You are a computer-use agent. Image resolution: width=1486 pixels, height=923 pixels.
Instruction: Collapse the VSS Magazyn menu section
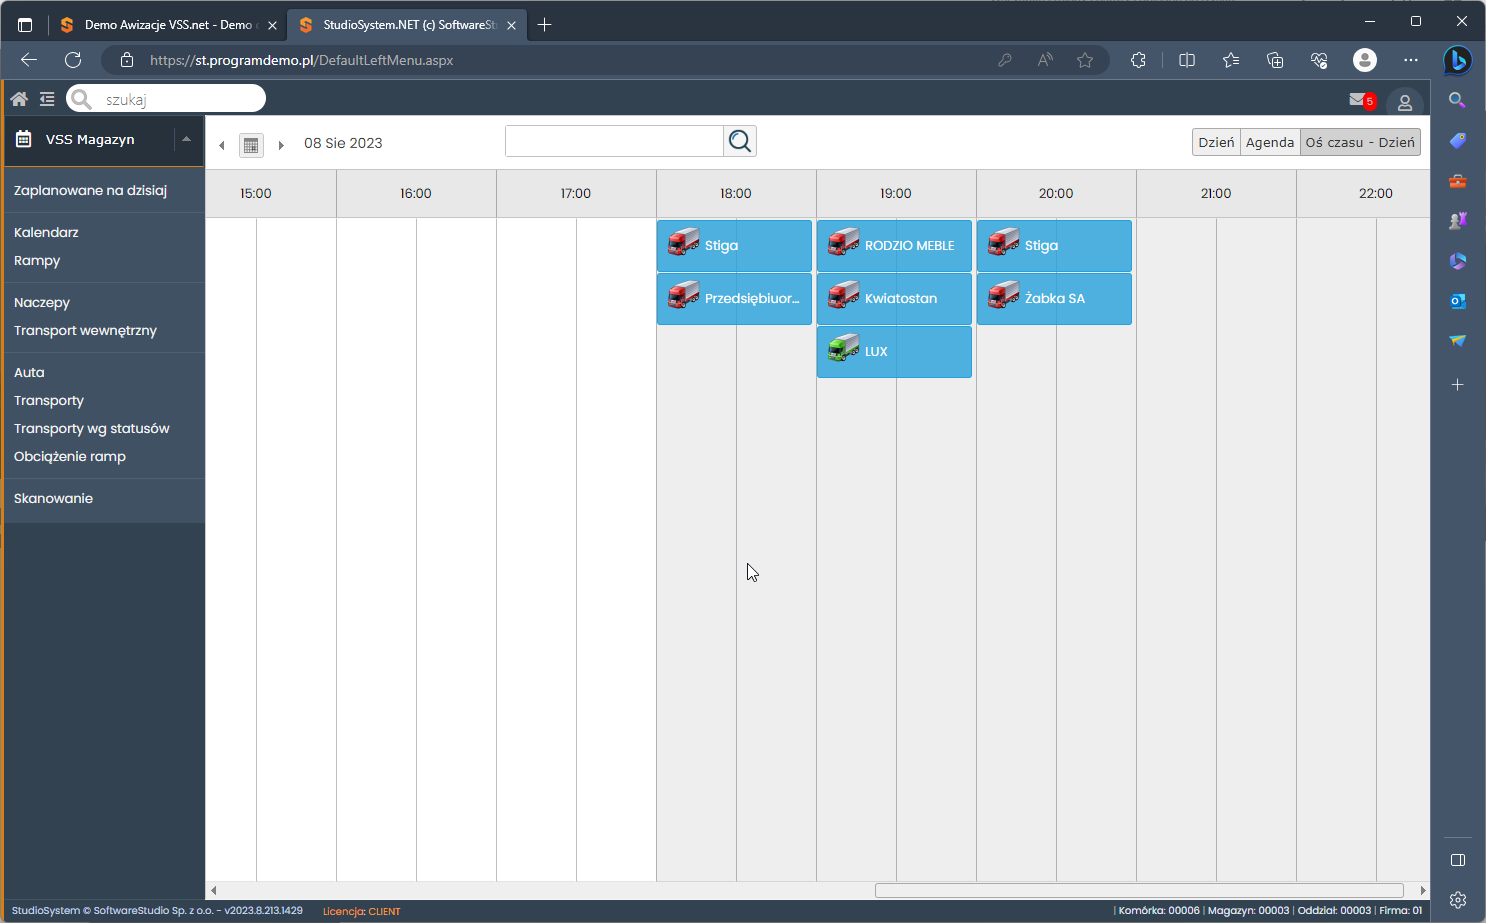click(x=186, y=140)
